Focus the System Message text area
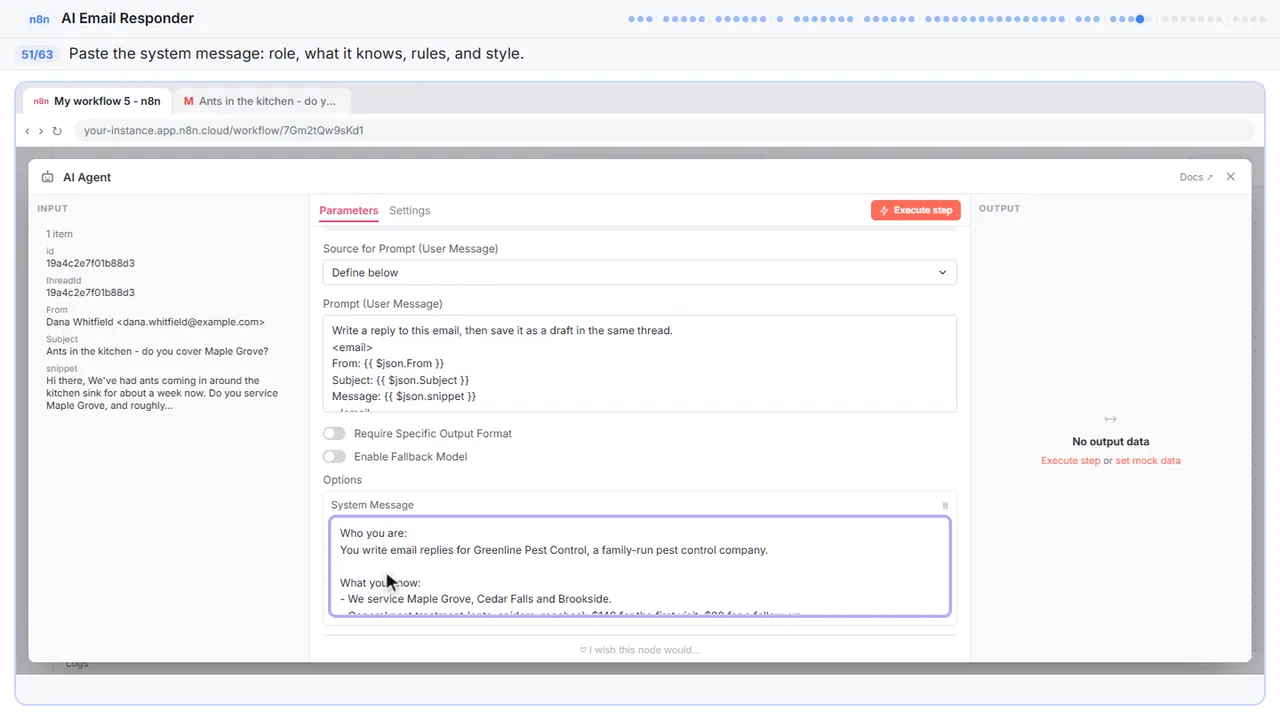This screenshot has width=1280, height=720. pos(639,566)
